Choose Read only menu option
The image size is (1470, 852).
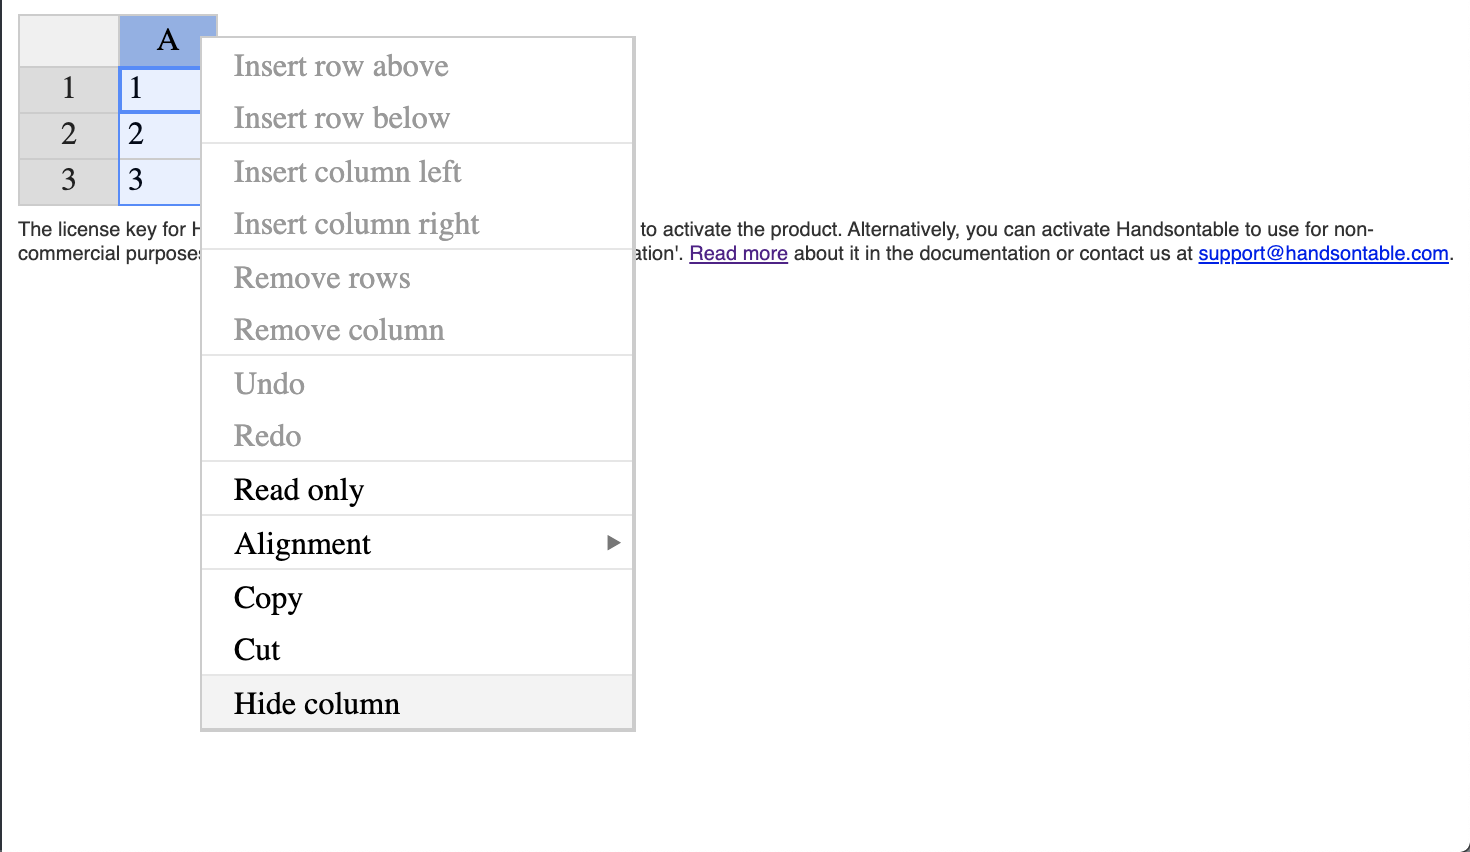tap(417, 489)
